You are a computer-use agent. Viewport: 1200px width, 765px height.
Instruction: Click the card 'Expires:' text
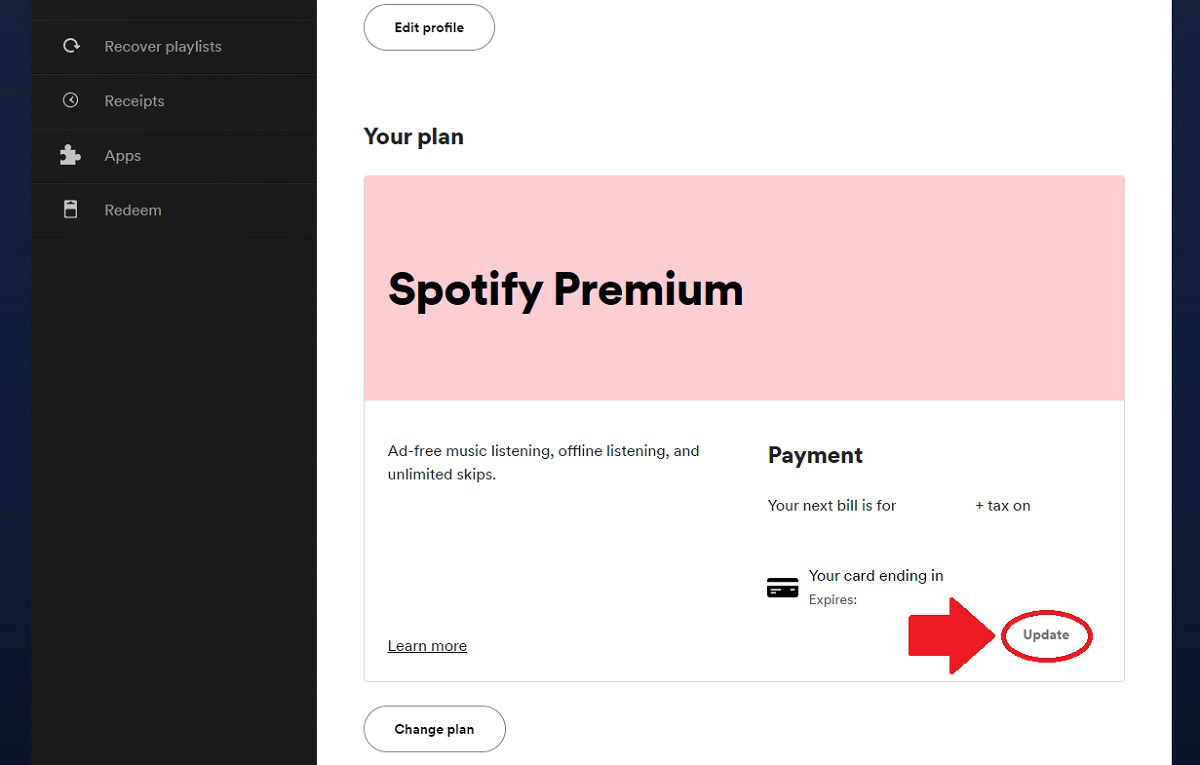[x=833, y=600]
